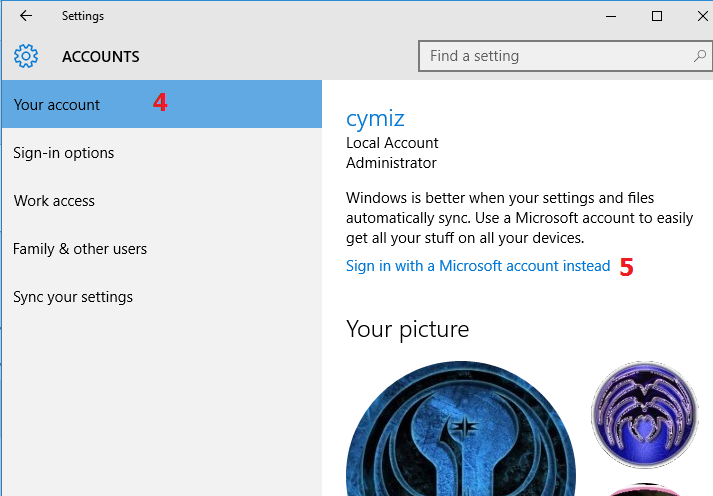
Task: Open Your account section
Action: pyautogui.click(x=57, y=104)
